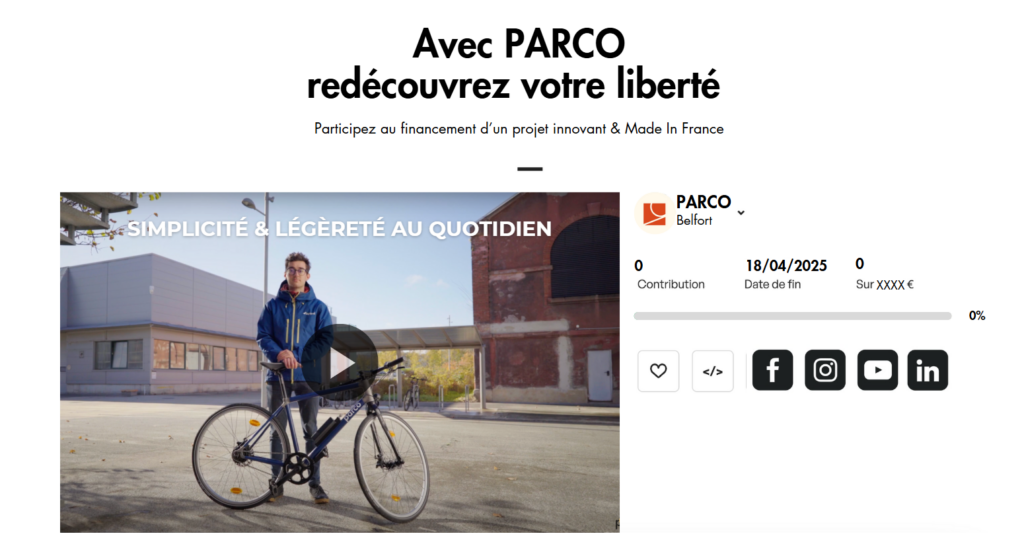The height and width of the screenshot is (550, 1024).
Task: Click 'Simplicité & légèreté' video caption
Action: 339,229
